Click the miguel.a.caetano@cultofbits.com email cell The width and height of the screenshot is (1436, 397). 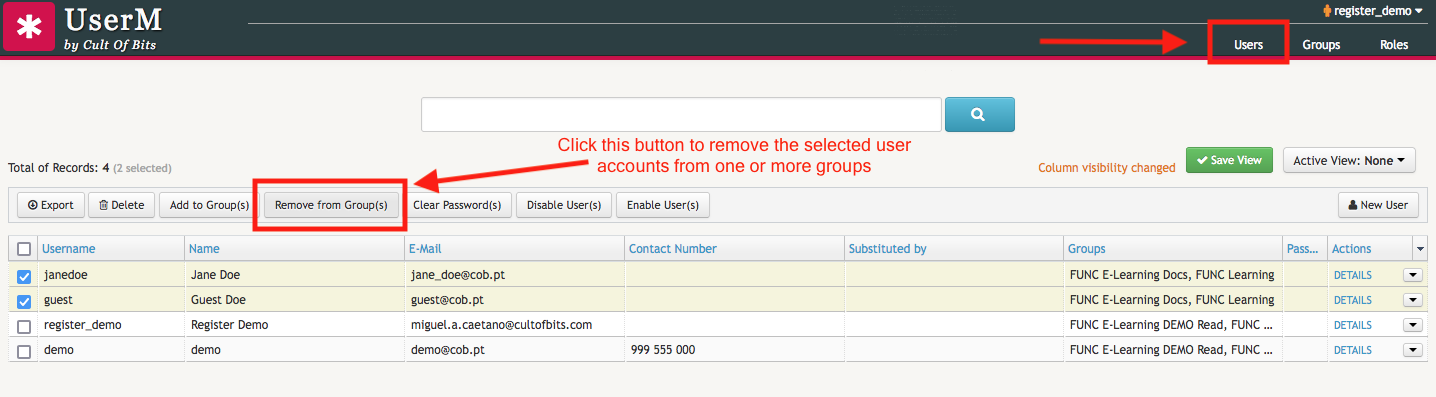pos(501,325)
